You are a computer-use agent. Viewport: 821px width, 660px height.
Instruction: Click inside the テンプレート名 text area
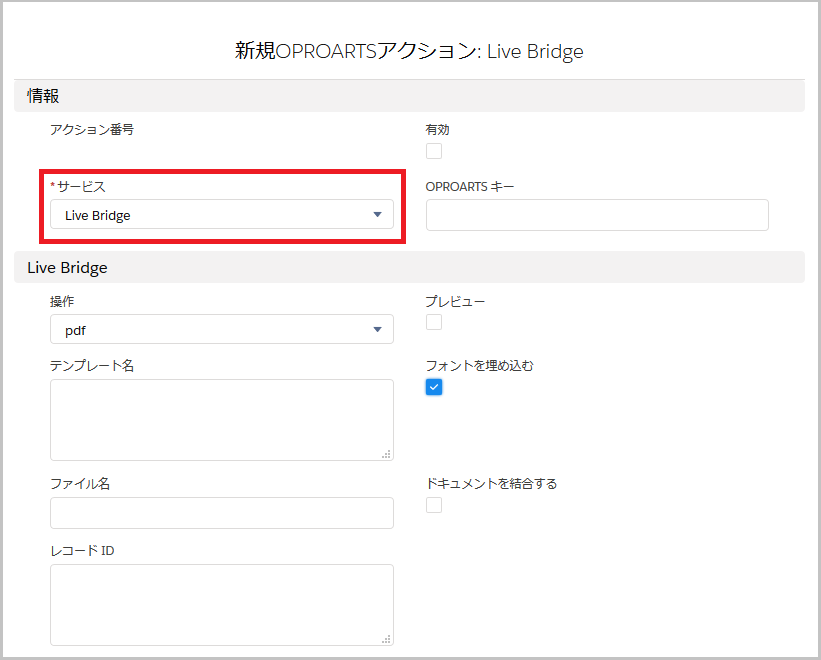221,420
